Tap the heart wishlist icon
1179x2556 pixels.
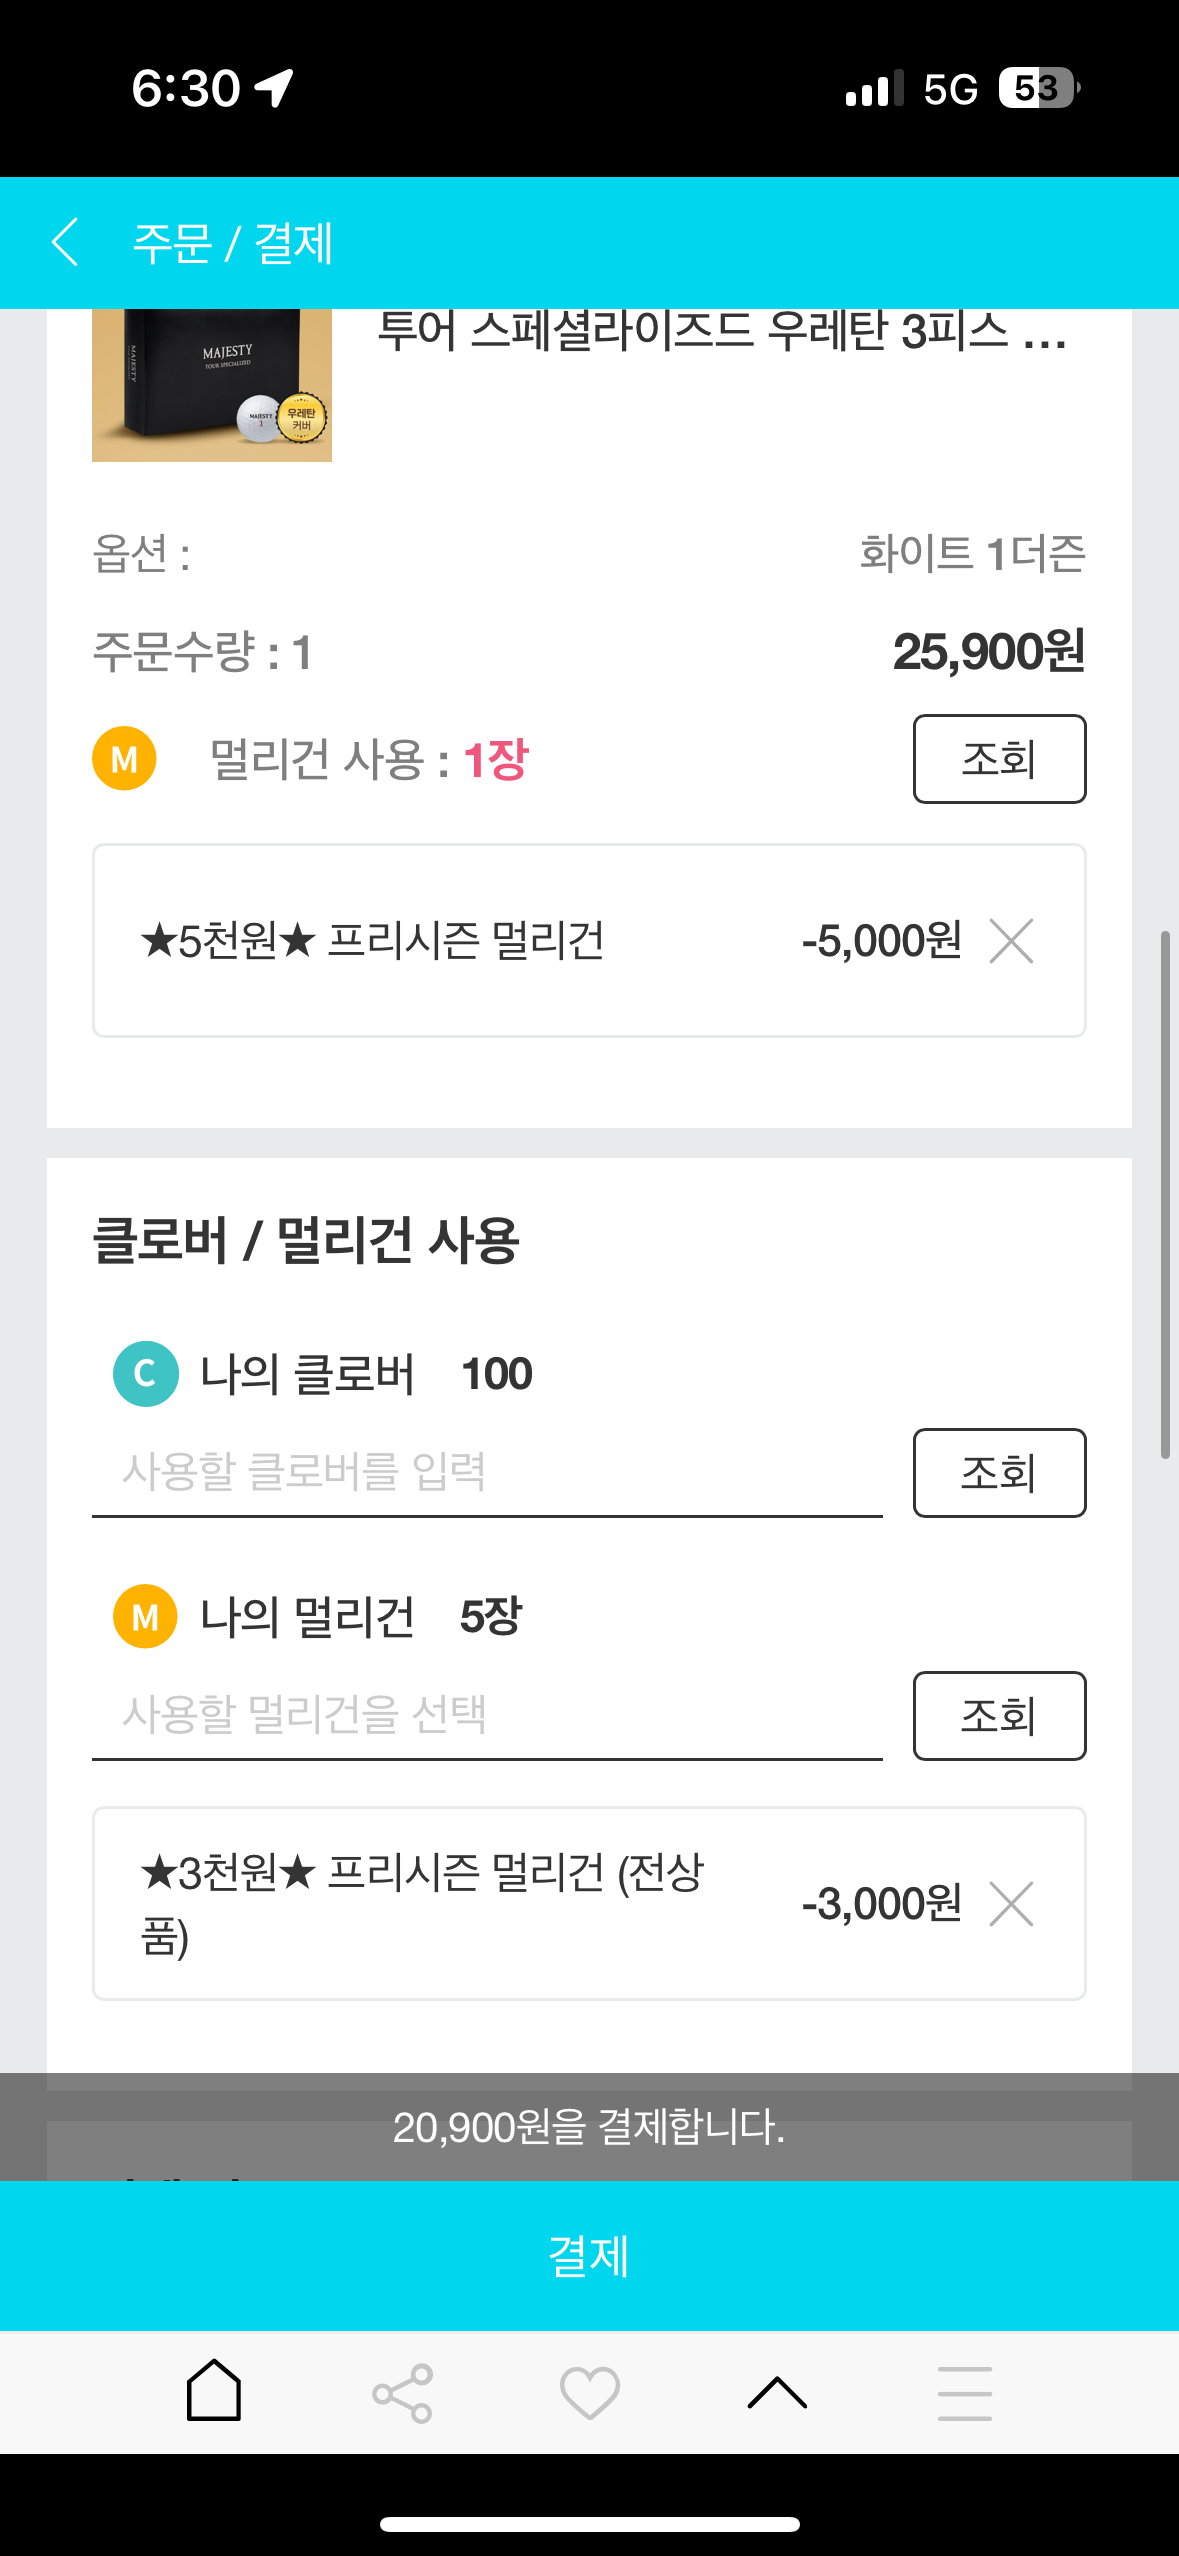tap(590, 2393)
